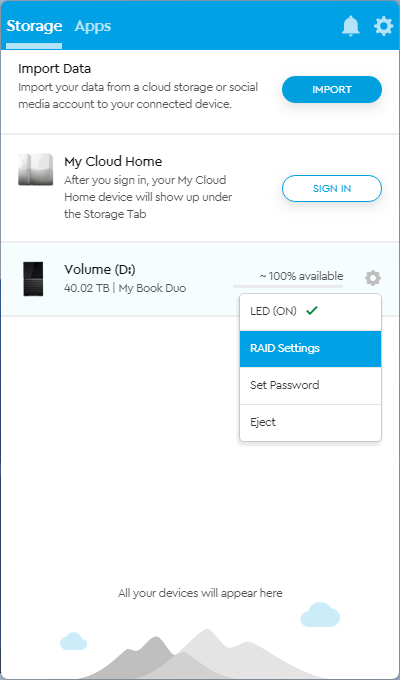Image resolution: width=400 pixels, height=680 pixels.
Task: Click the storage availability bar
Action: 288,286
